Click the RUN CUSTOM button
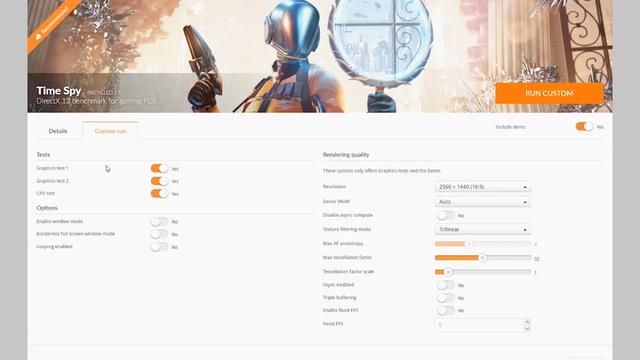Screen dimensions: 640x360 [549, 93]
